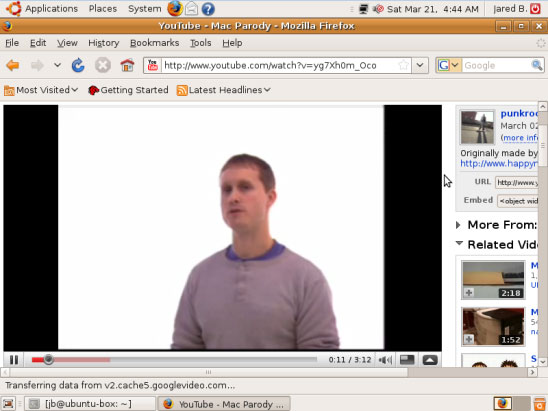Open the help icon in the top panel
This screenshot has height=411, width=548.
pyautogui.click(x=208, y=9)
